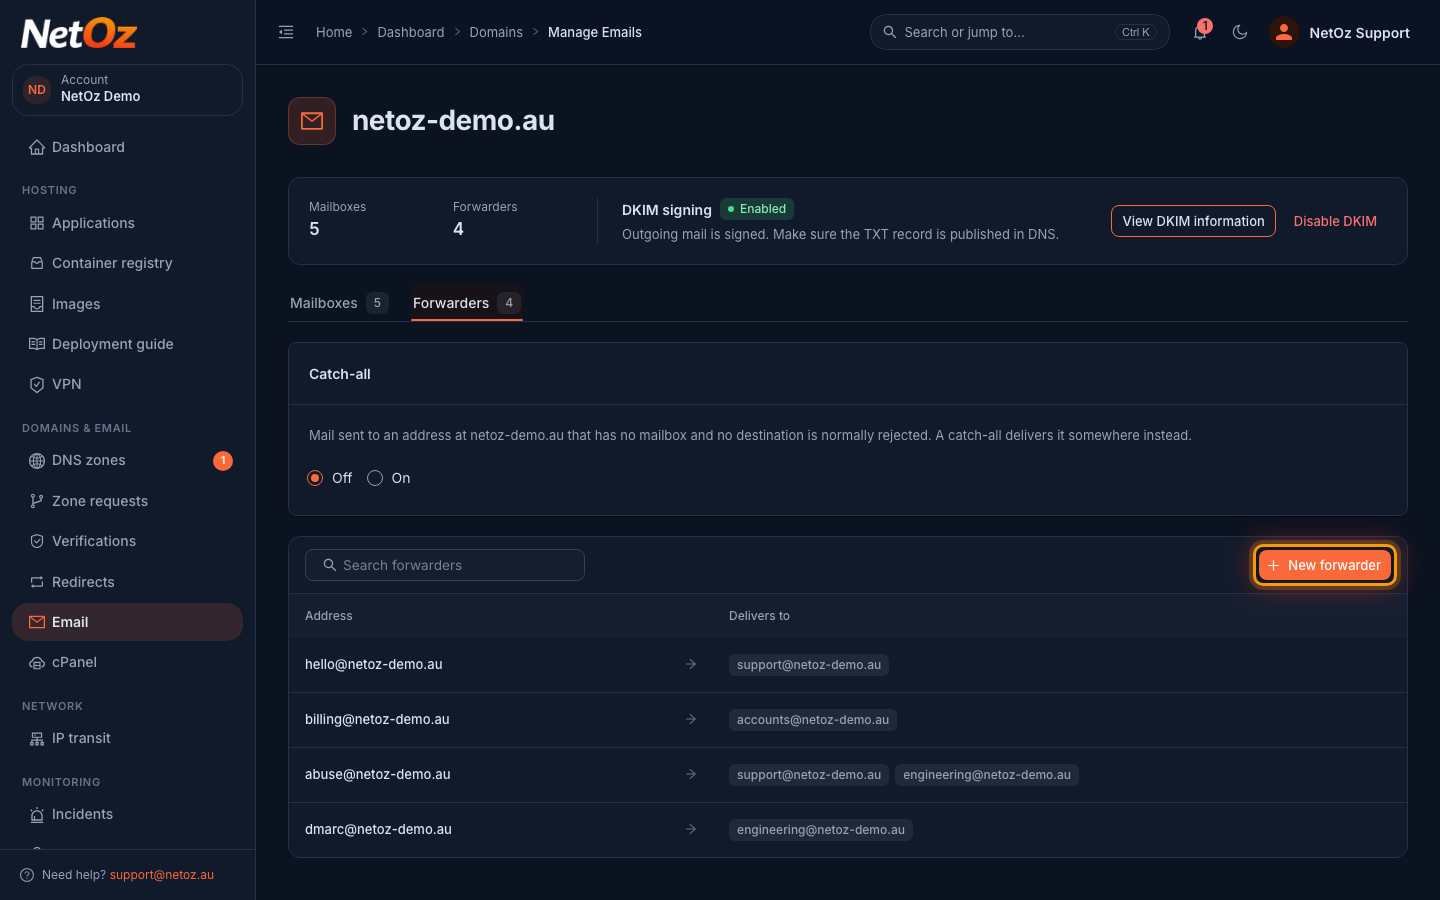Screen dimensions: 1440x900
Task: Open Incidents monitoring page
Action: [127, 814]
